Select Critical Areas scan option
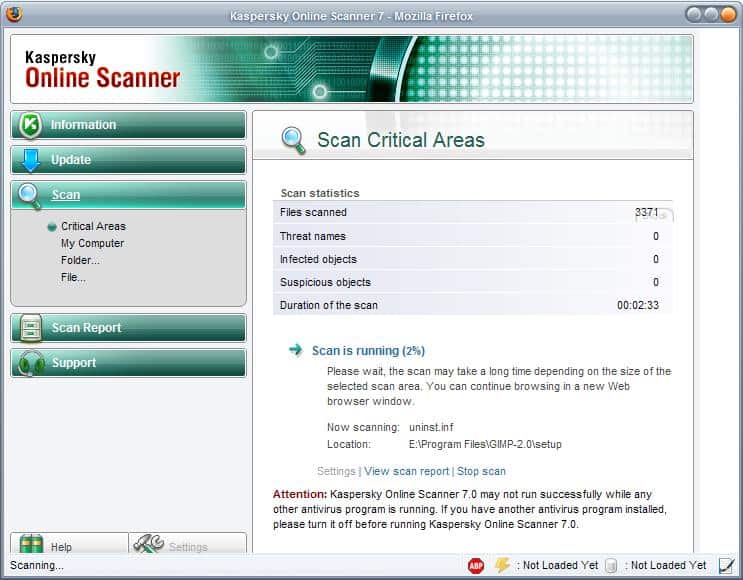 93,226
